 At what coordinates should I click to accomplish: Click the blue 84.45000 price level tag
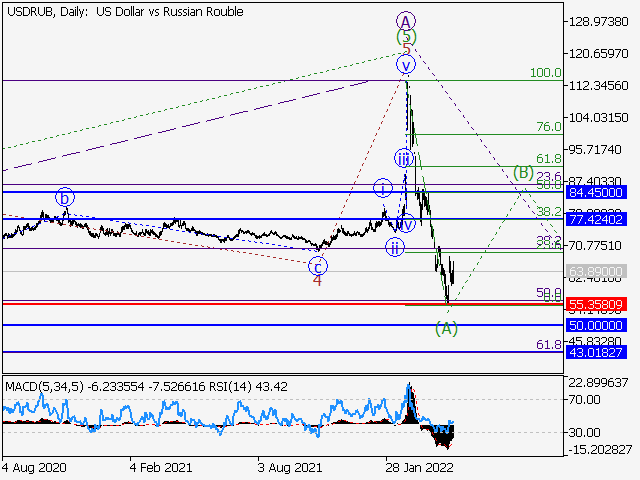[x=596, y=192]
